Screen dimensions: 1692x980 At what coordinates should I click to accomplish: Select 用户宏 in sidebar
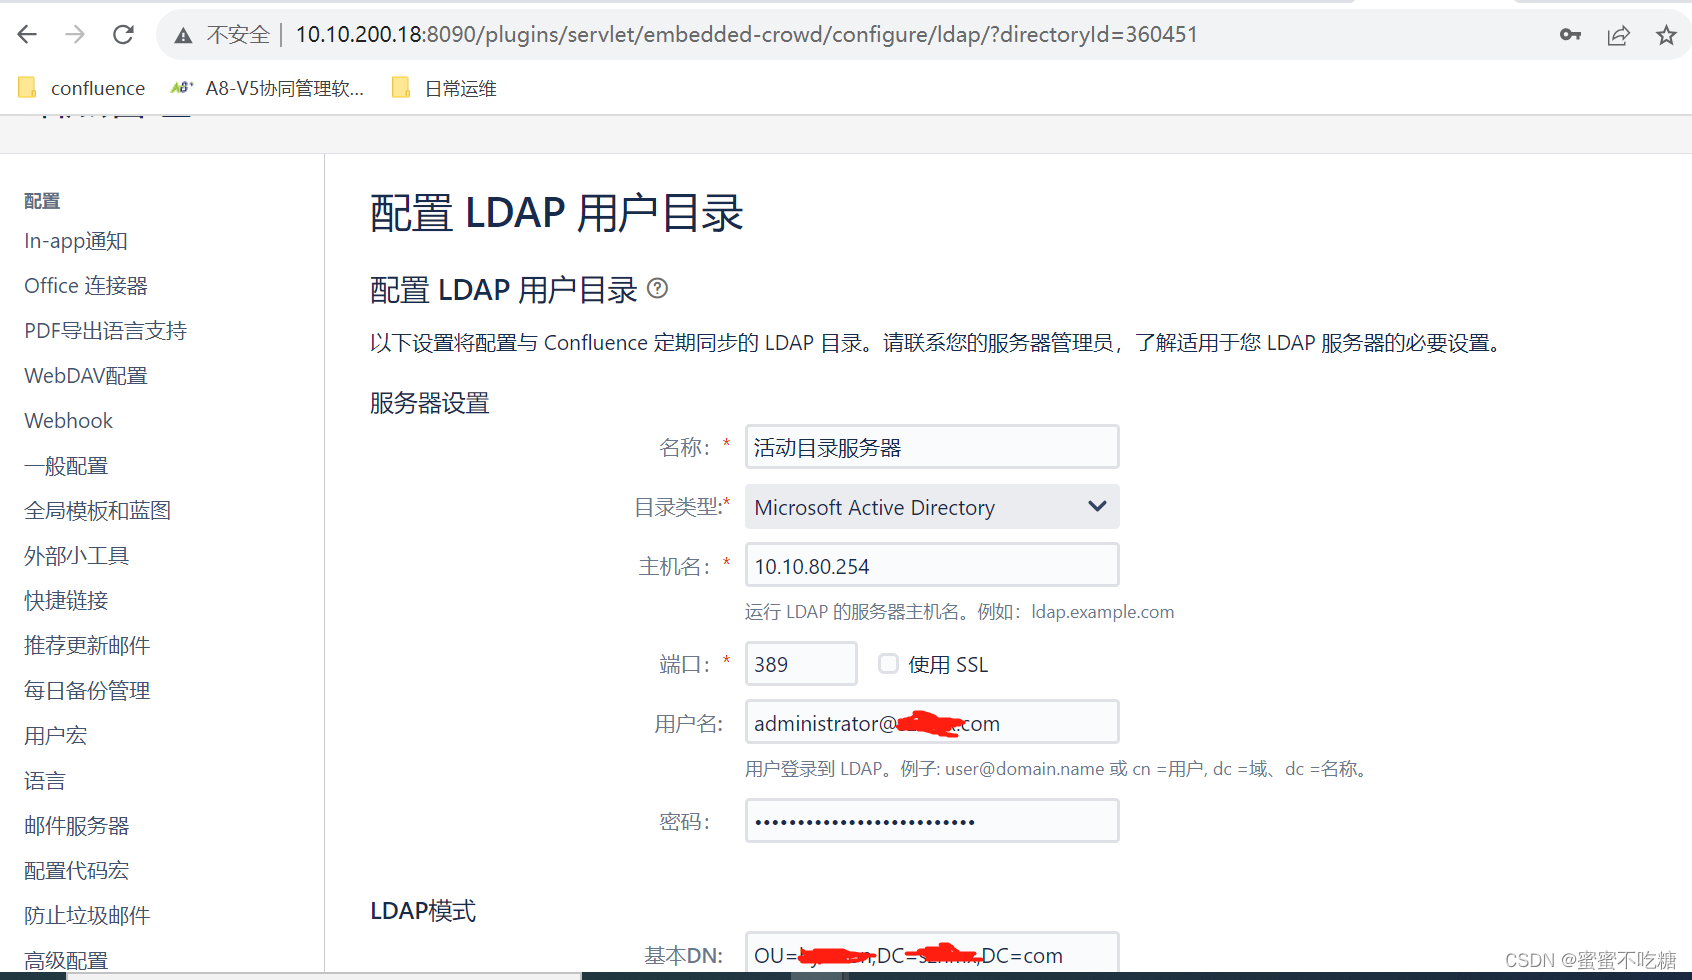(56, 736)
